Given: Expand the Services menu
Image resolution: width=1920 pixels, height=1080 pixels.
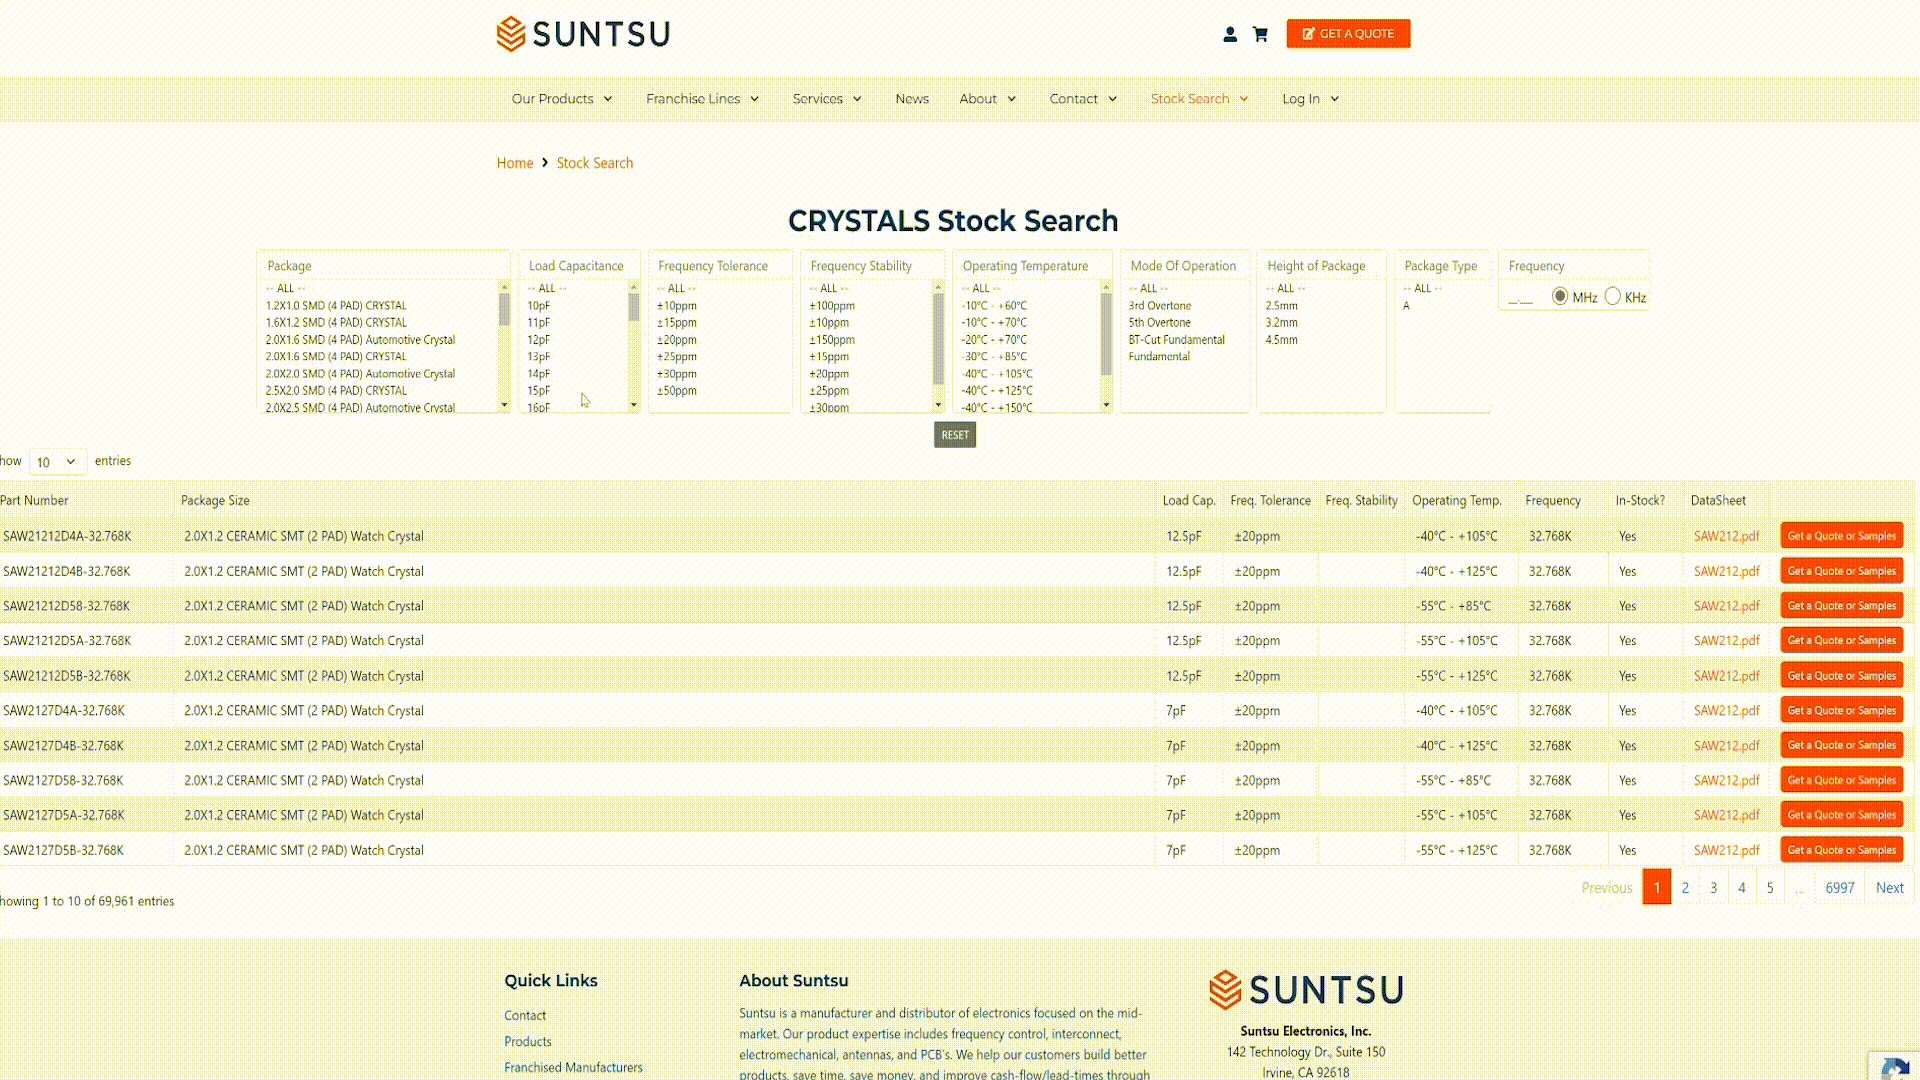Looking at the screenshot, I should [x=827, y=99].
